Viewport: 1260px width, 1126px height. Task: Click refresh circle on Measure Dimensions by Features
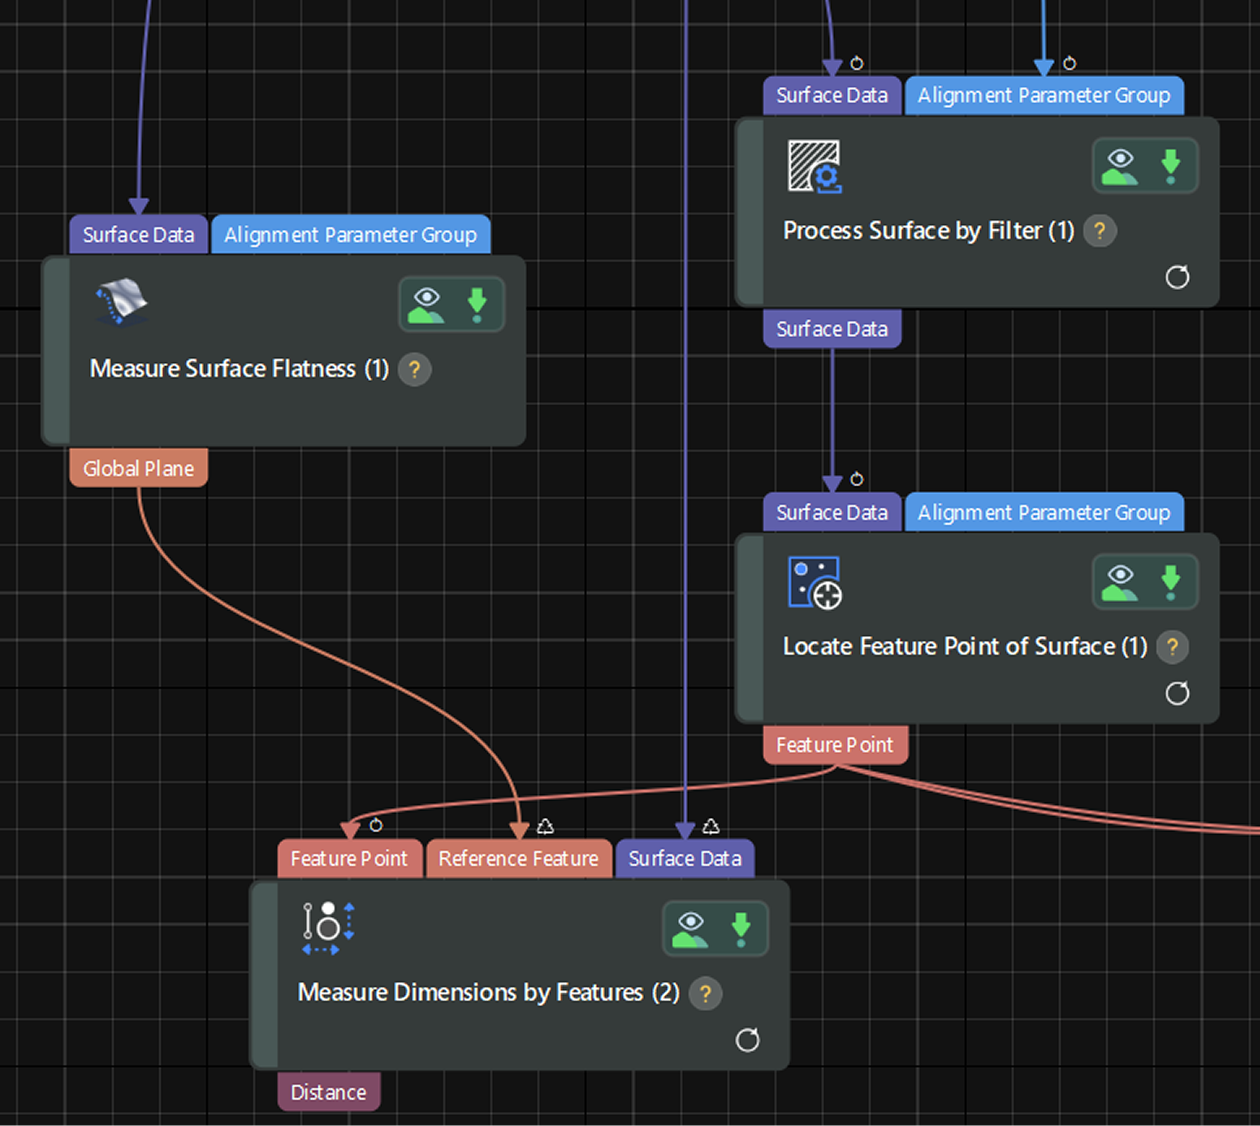click(x=747, y=1040)
